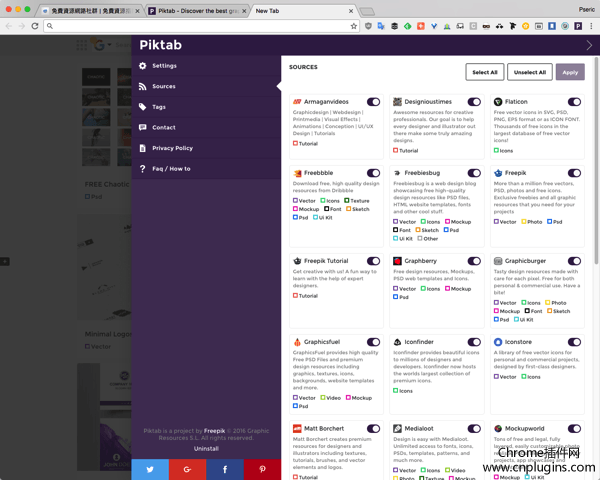The height and width of the screenshot is (480, 600).
Task: Click the Contact chat bubble icon
Action: (x=142, y=127)
